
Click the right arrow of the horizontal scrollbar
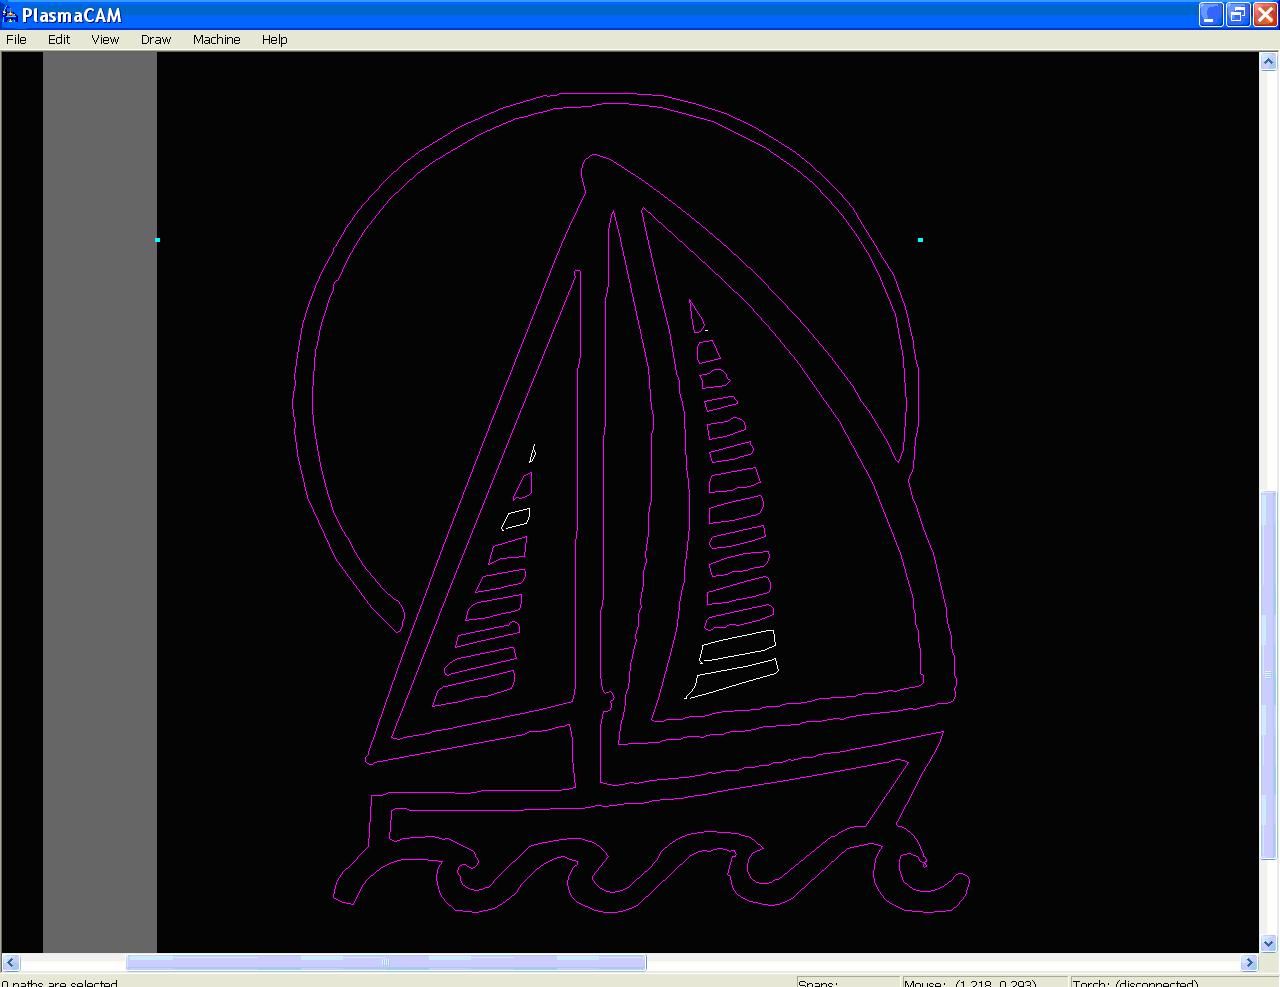pos(1248,962)
